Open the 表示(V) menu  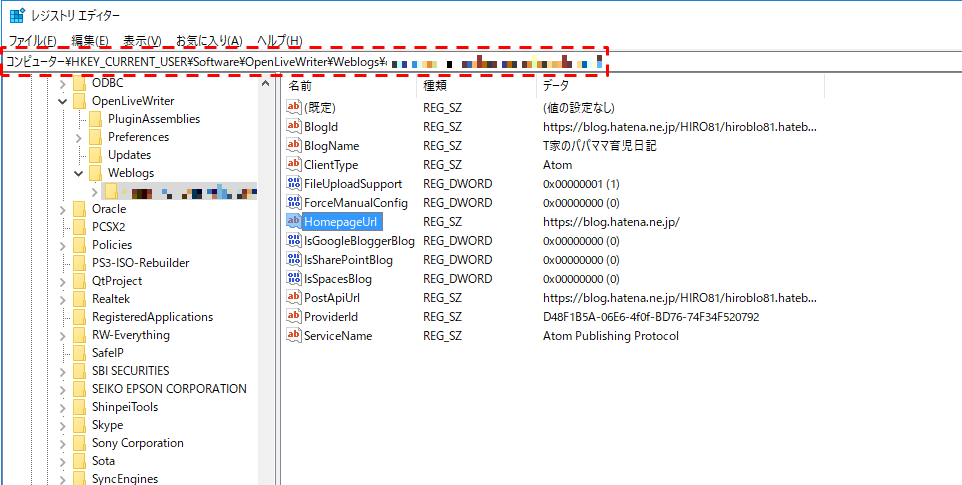142,41
